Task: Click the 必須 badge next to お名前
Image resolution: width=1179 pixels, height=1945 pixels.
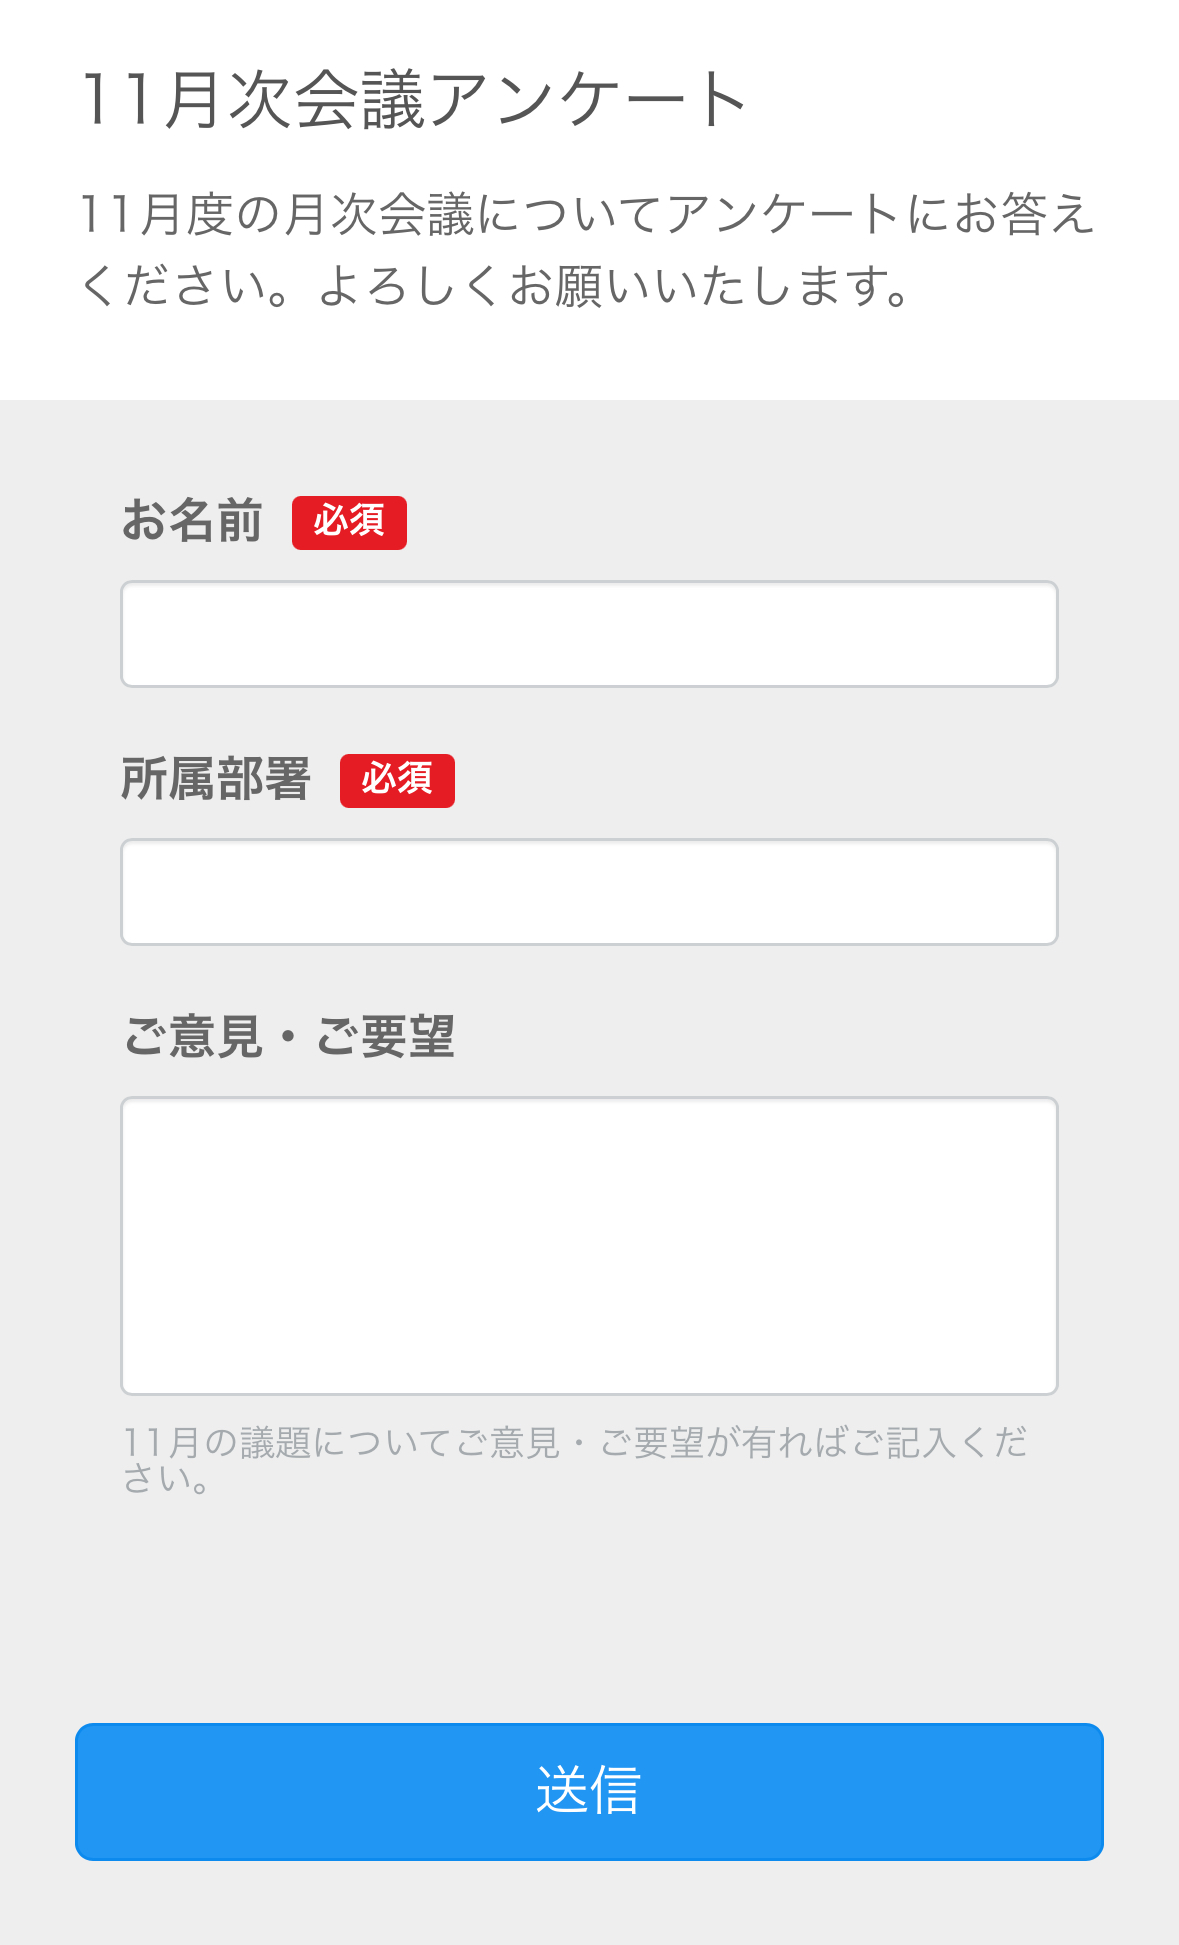Action: pyautogui.click(x=349, y=522)
